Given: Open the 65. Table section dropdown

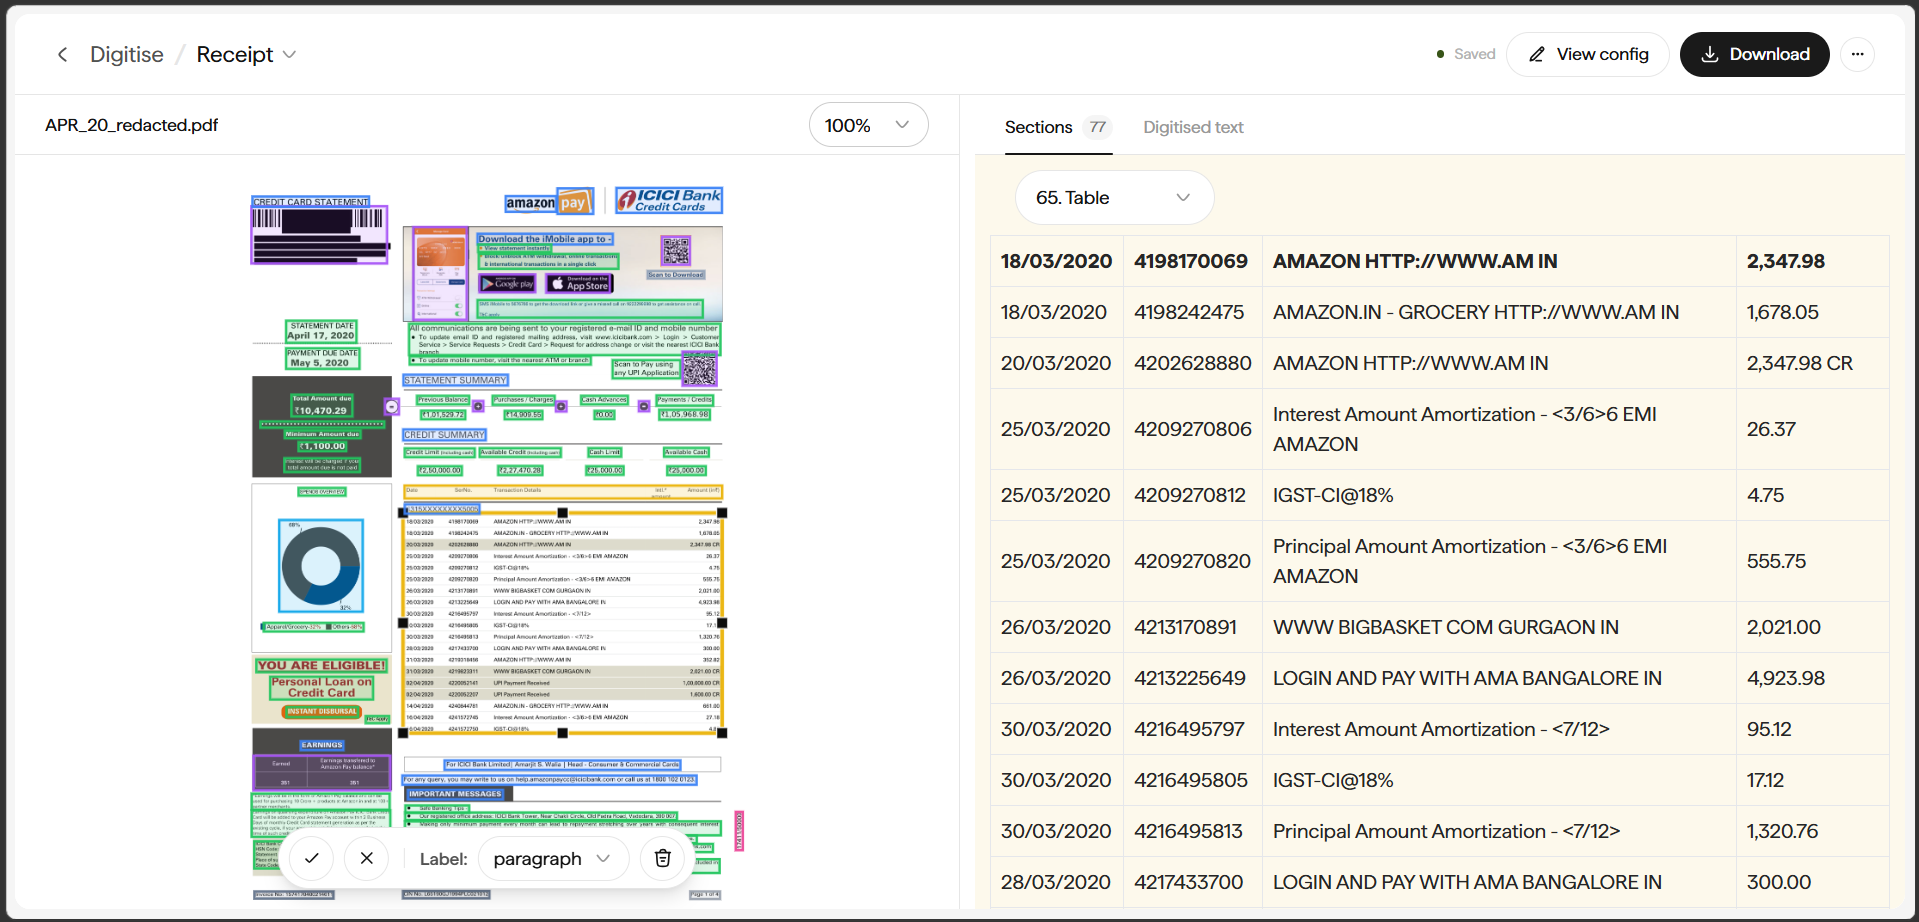Looking at the screenshot, I should point(1114,198).
